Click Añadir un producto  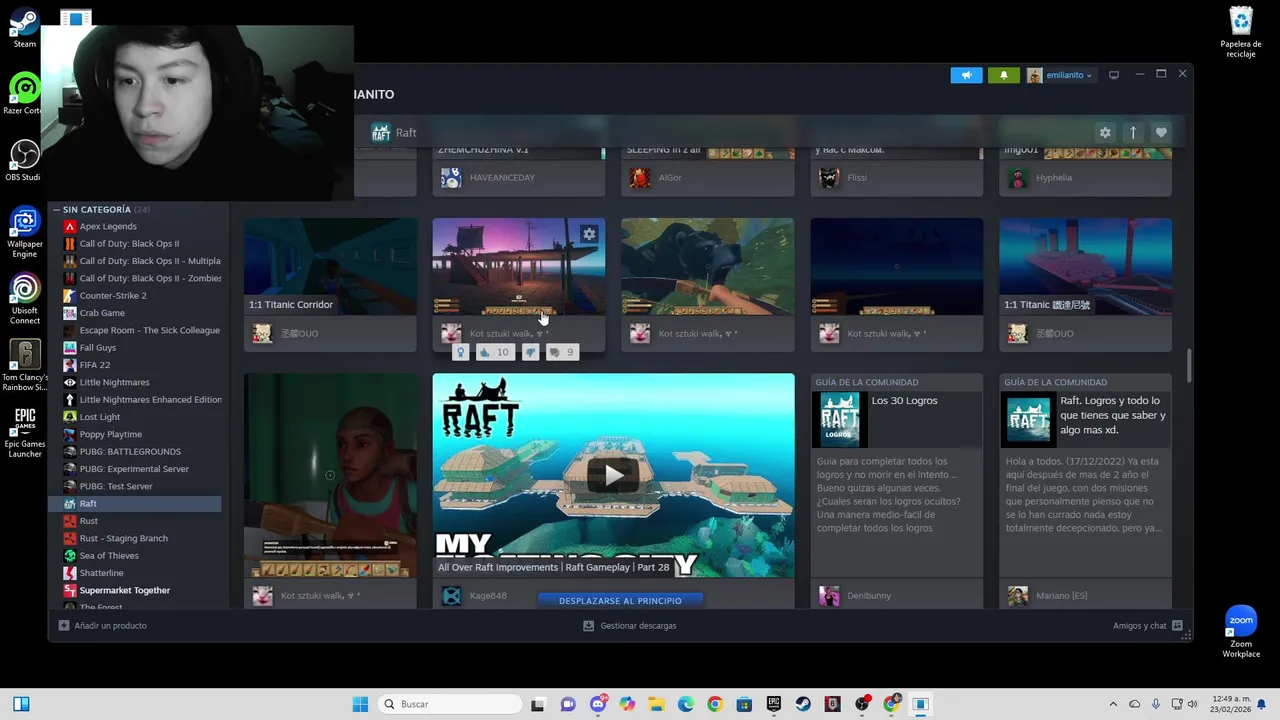[x=103, y=626]
